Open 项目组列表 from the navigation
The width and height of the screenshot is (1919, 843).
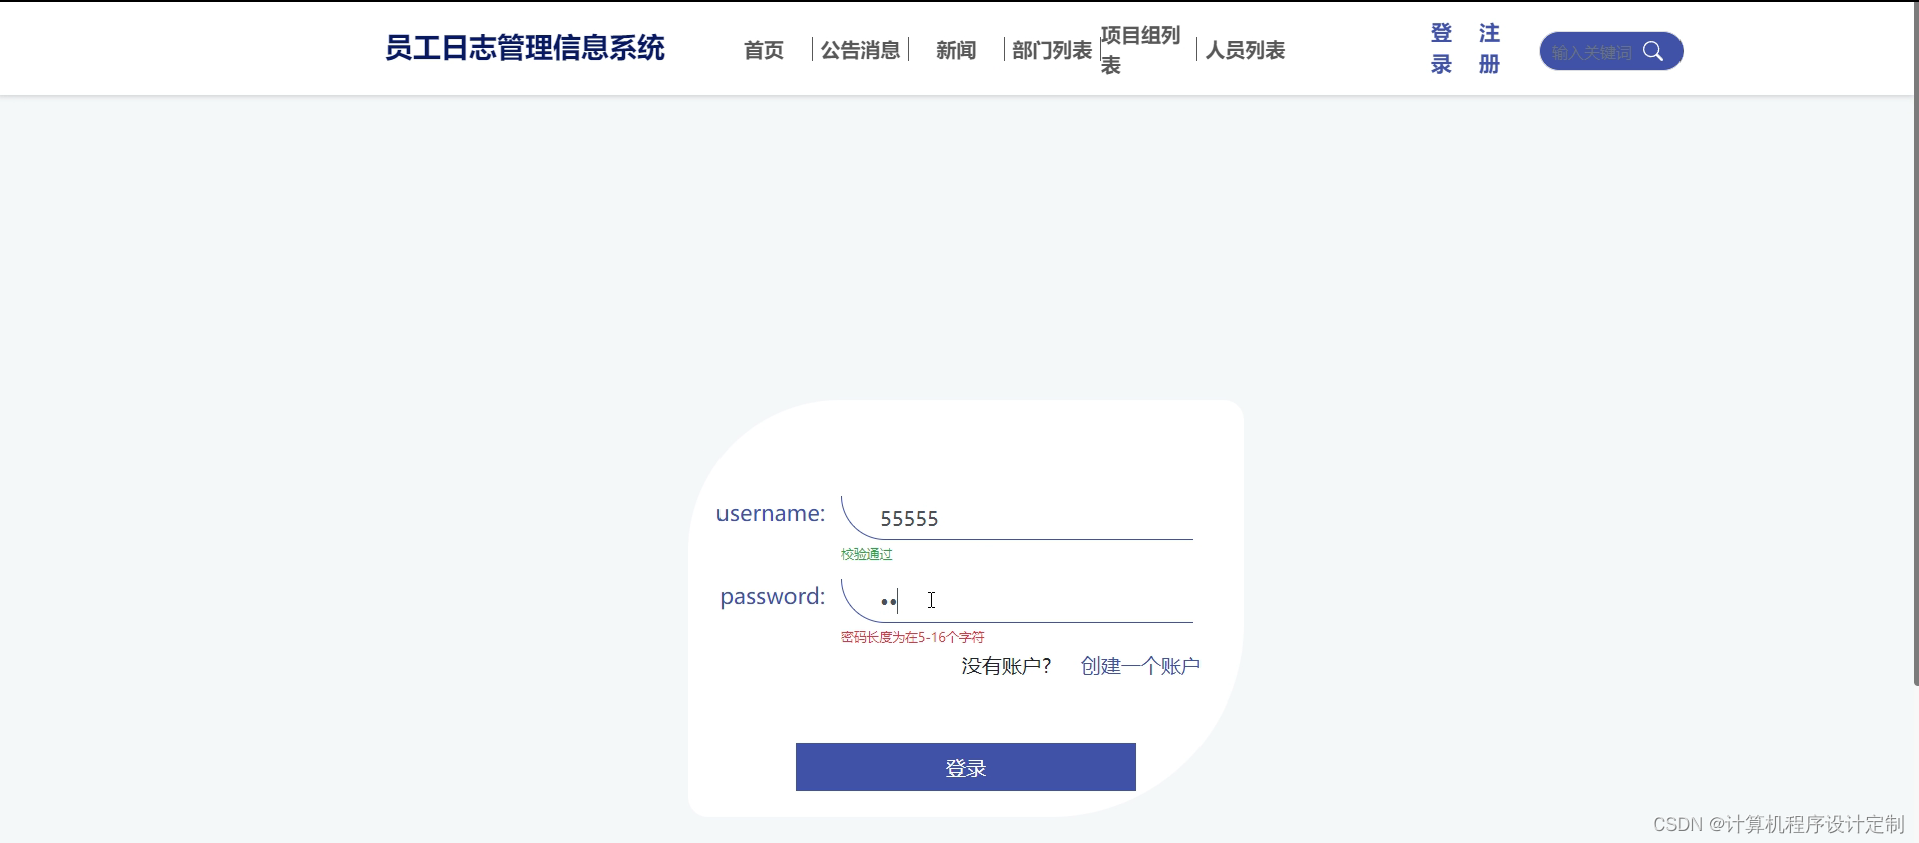[x=1140, y=50]
